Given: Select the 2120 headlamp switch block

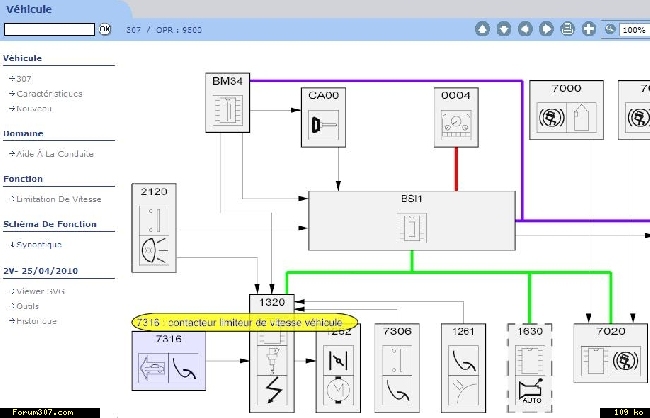Looking at the screenshot, I should pos(154,228).
